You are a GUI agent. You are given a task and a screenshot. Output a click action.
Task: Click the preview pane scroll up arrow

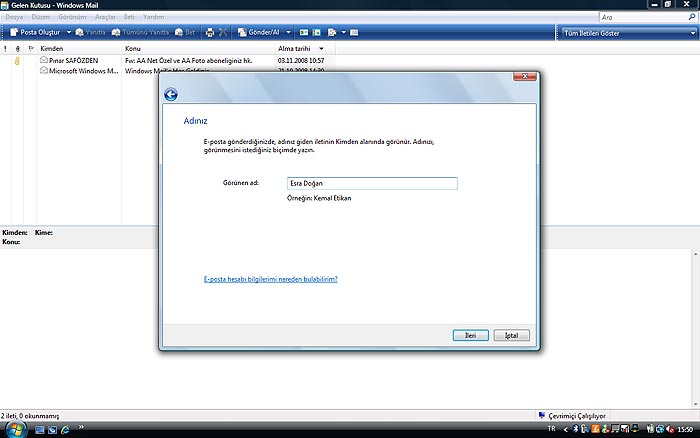coord(696,254)
